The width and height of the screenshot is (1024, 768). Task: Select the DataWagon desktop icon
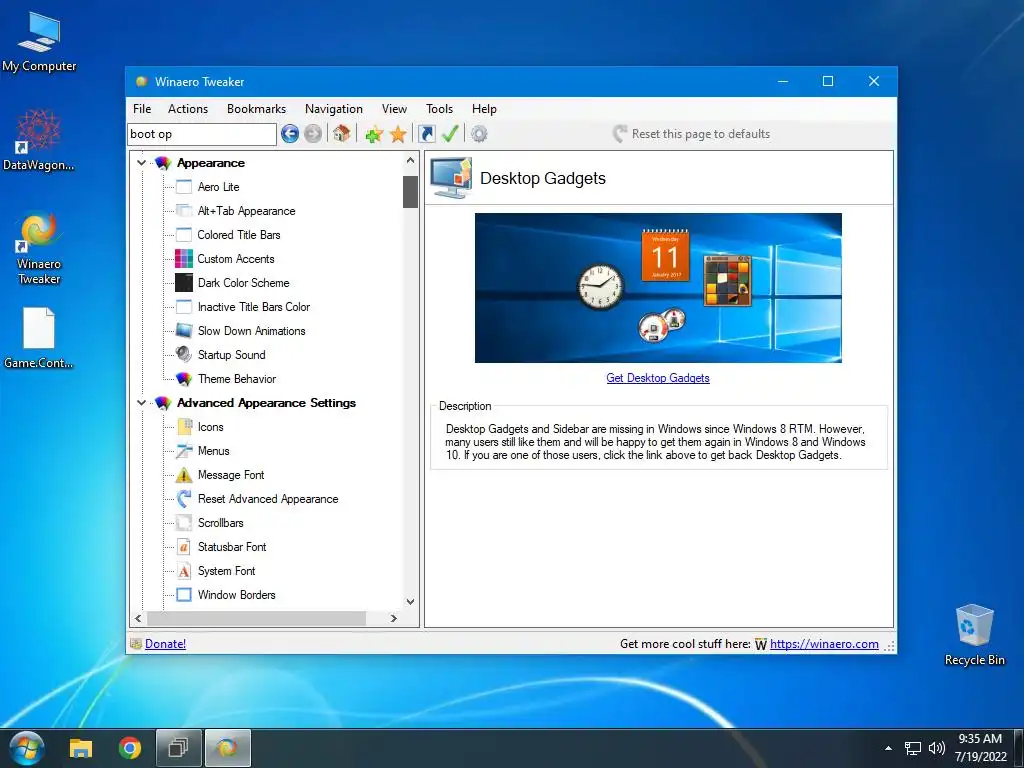tap(39, 140)
